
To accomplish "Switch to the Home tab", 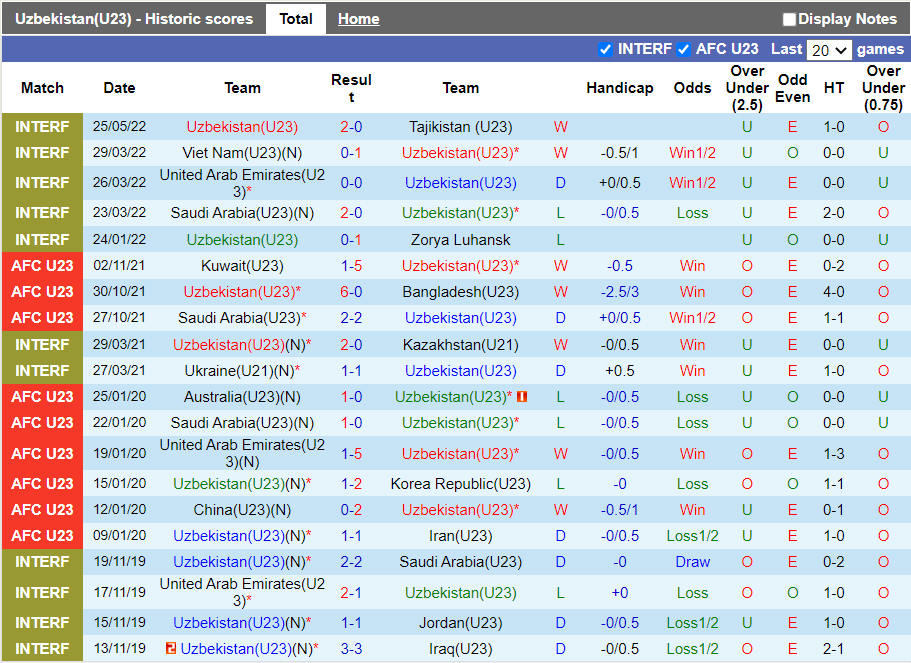I will pos(358,19).
